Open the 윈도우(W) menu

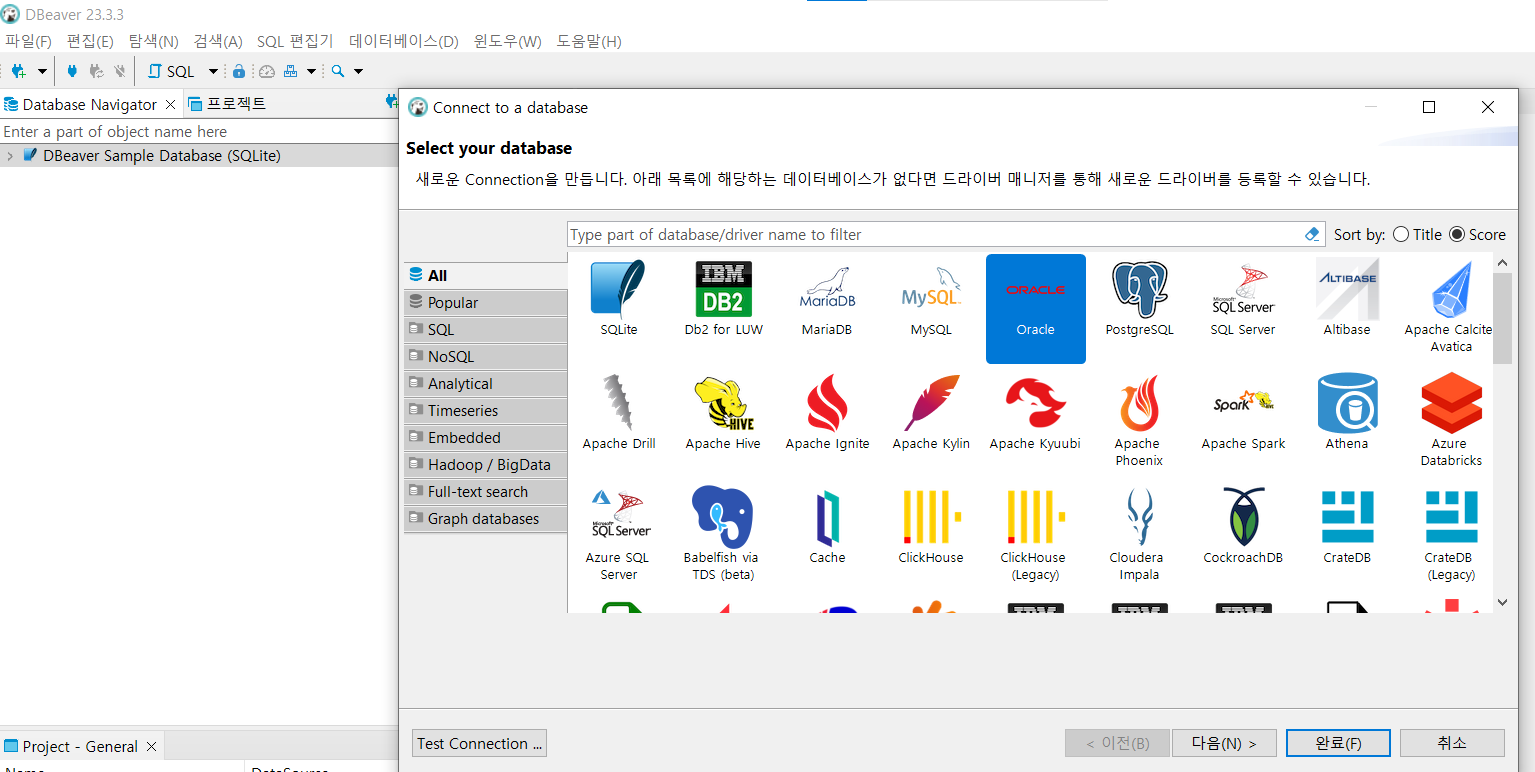tap(507, 41)
